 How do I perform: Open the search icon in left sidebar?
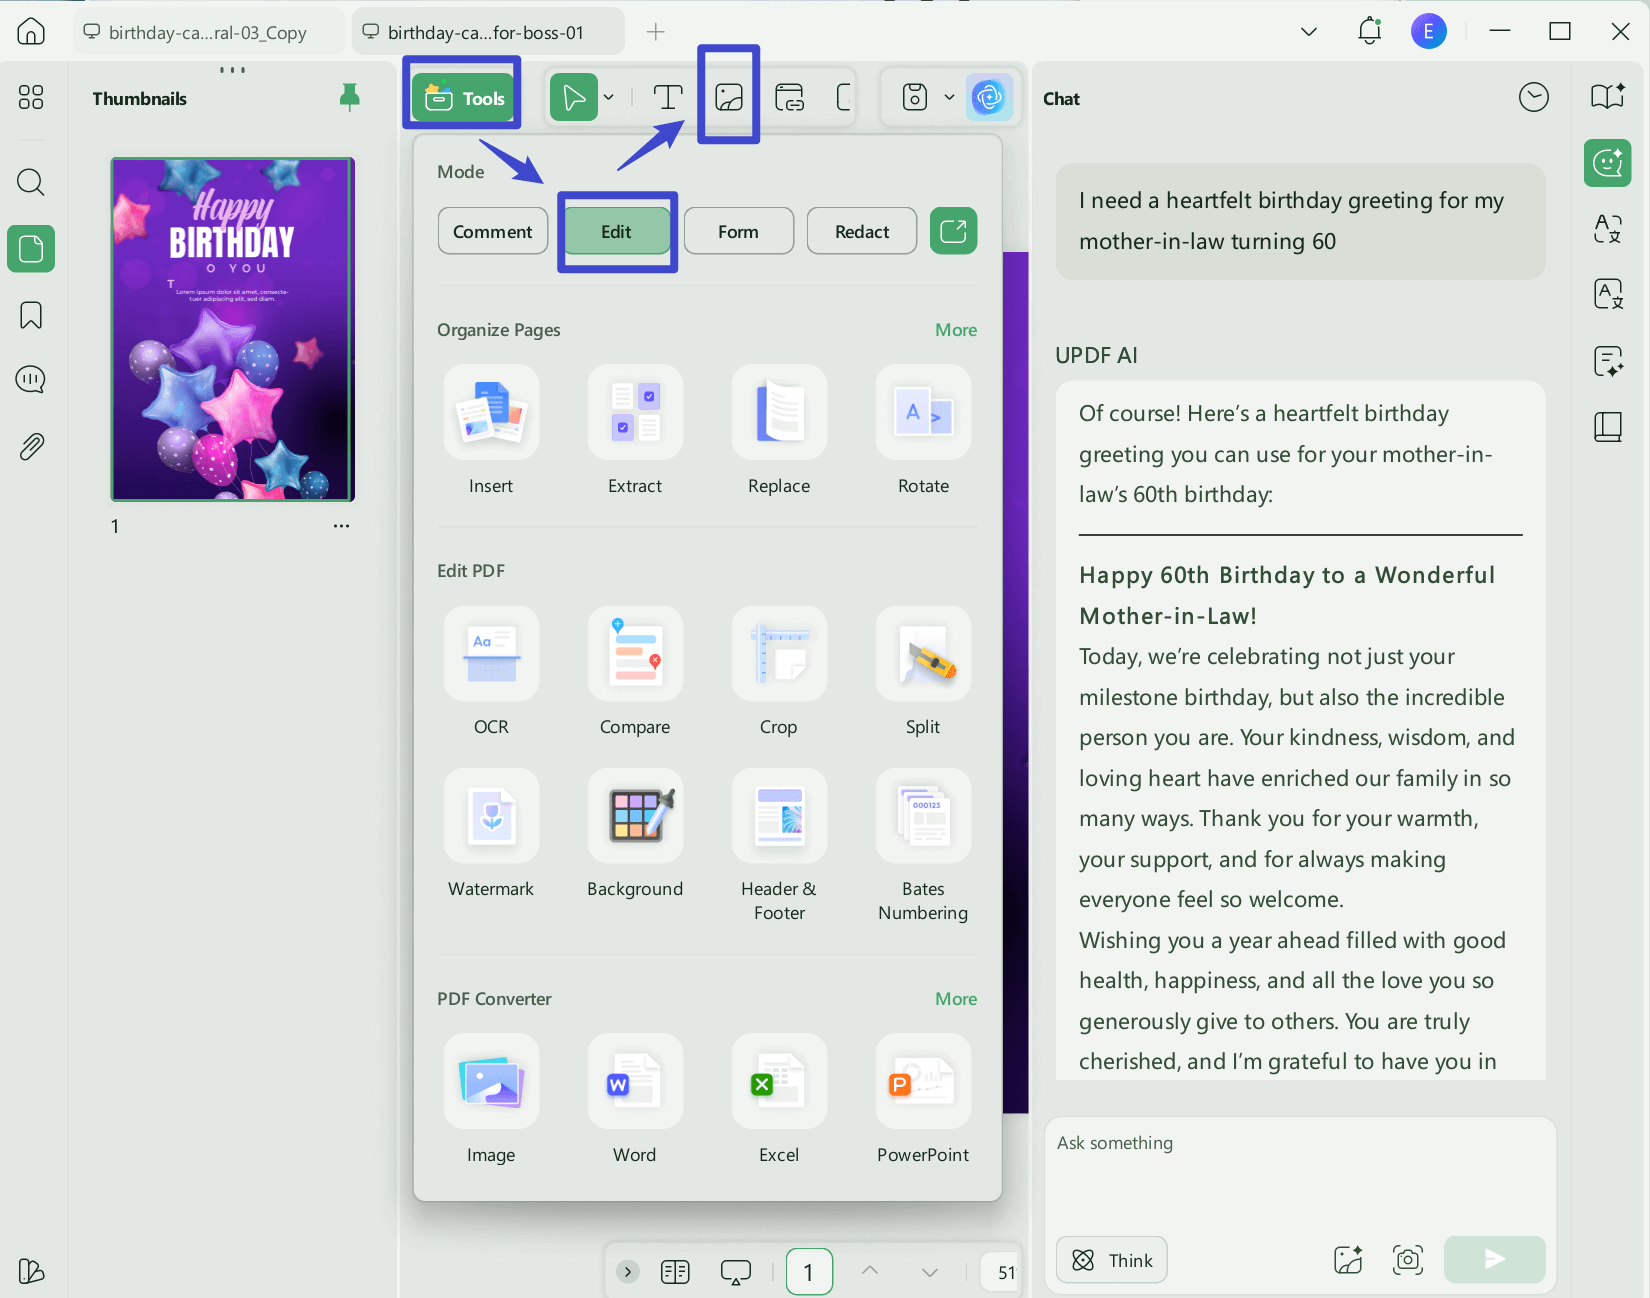point(31,182)
